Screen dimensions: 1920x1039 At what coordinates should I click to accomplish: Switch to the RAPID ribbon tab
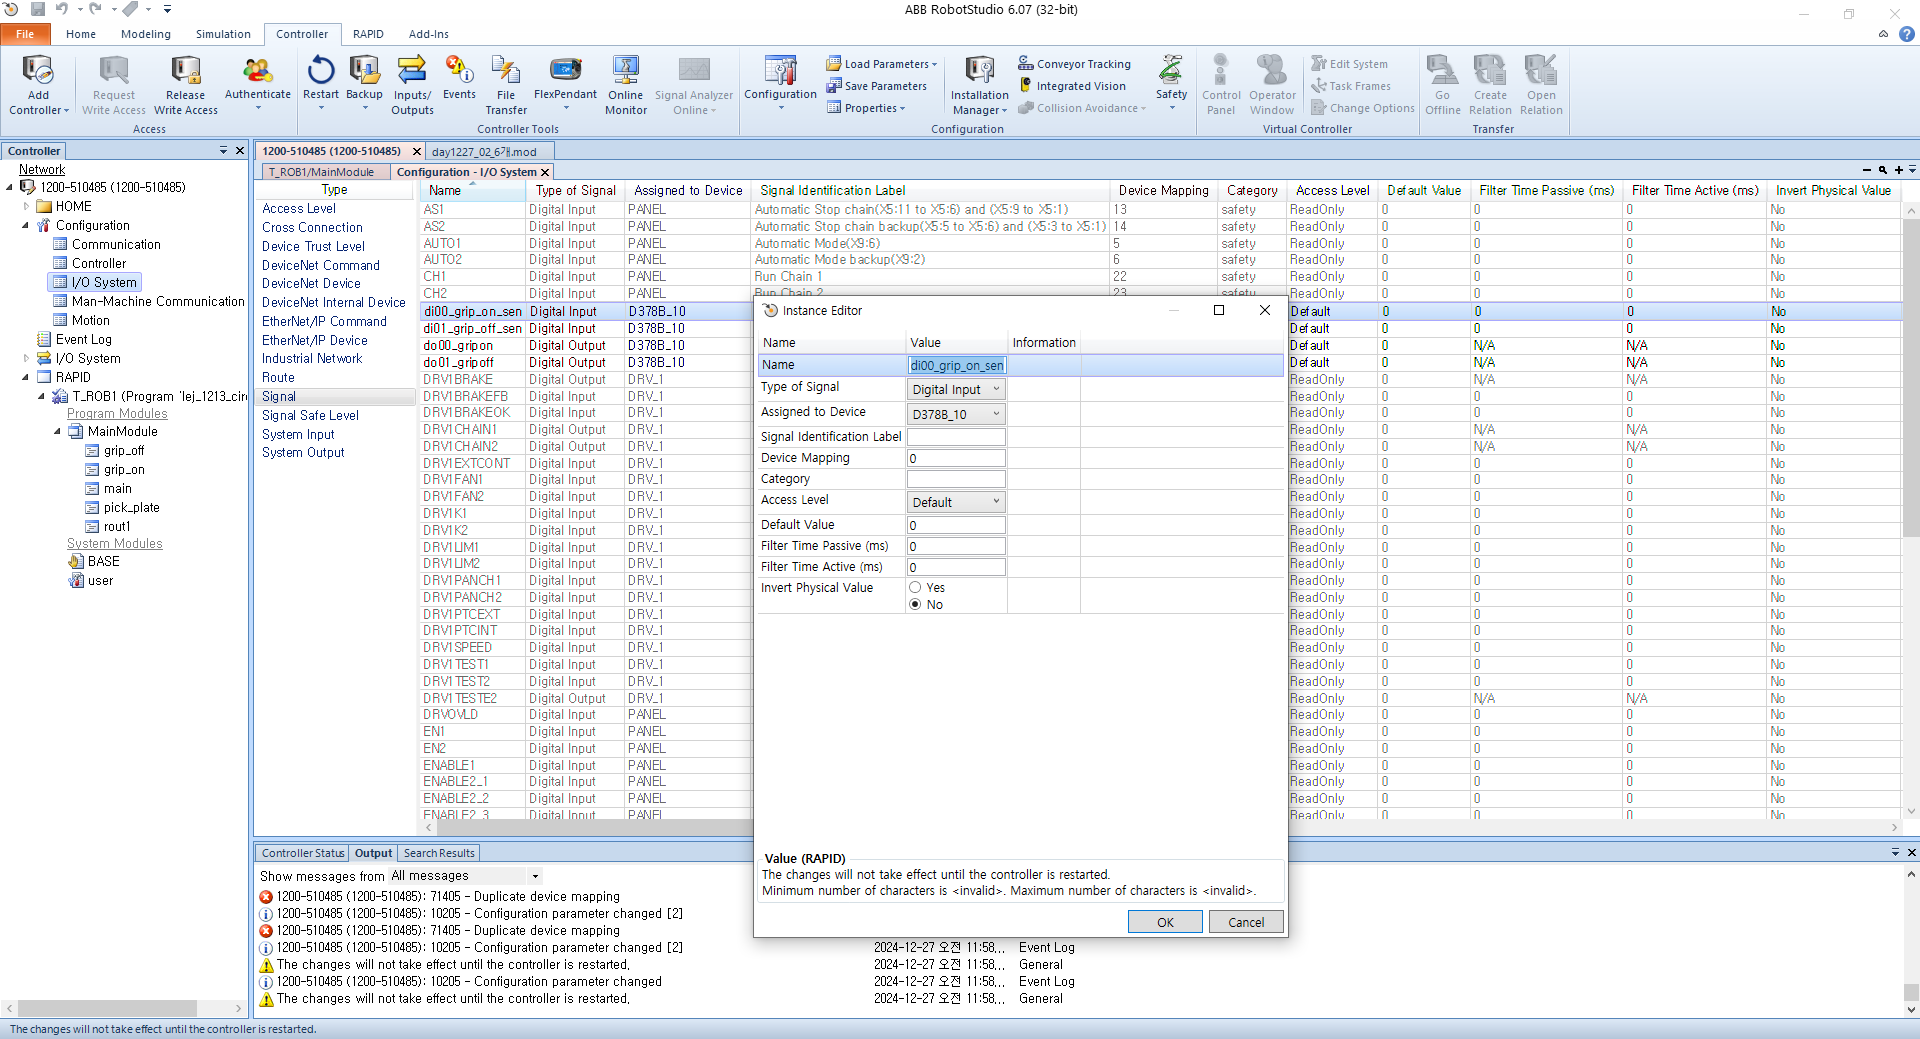[x=368, y=34]
